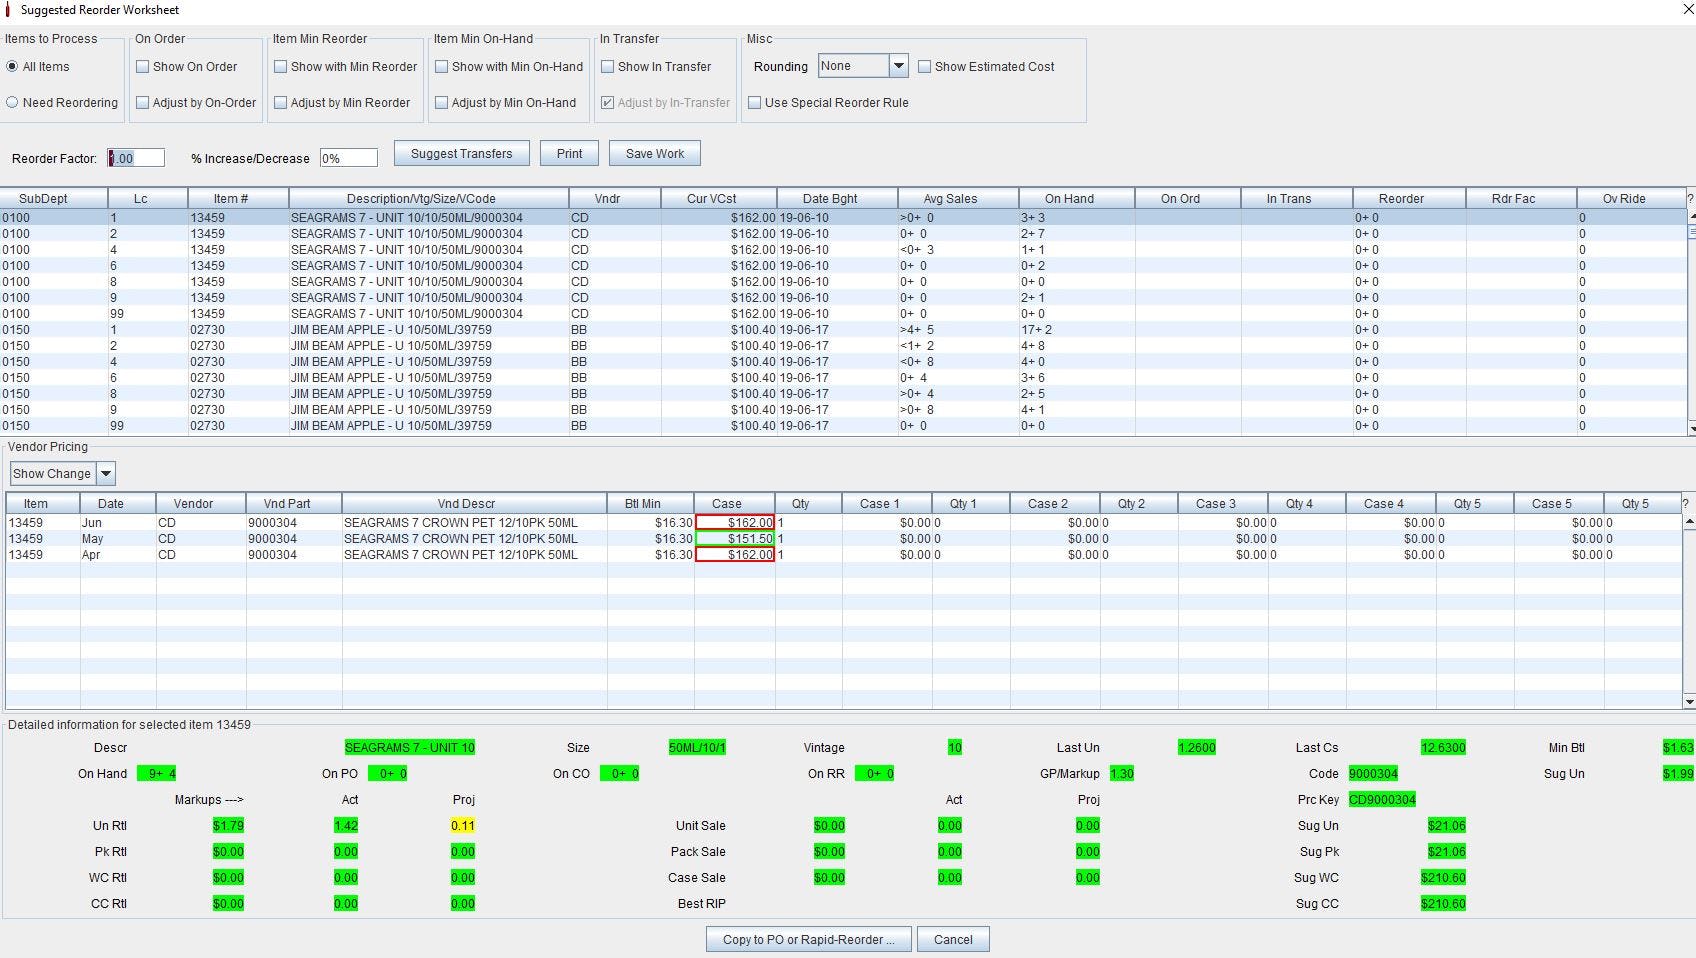Open the "Show Change" dropdown in Vendor Pricing

pyautogui.click(x=107, y=473)
